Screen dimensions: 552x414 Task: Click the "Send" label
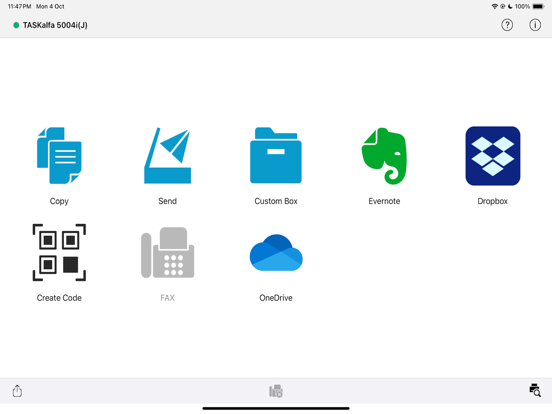168,201
